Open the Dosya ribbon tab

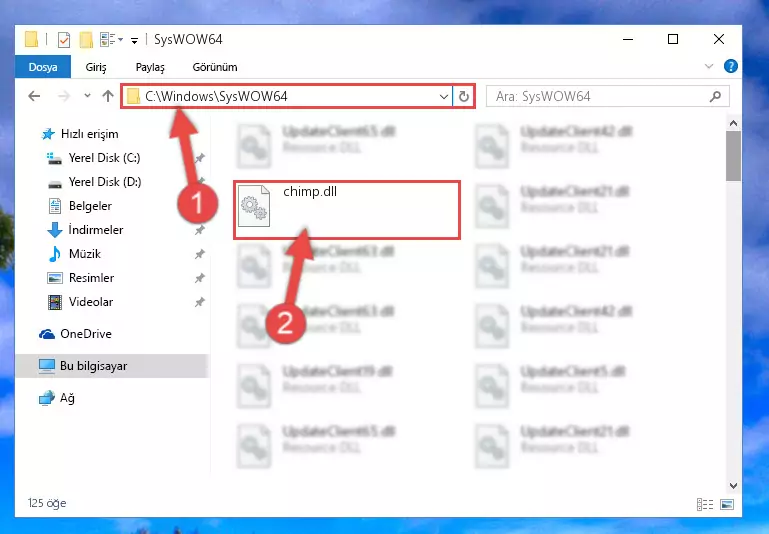coord(43,67)
